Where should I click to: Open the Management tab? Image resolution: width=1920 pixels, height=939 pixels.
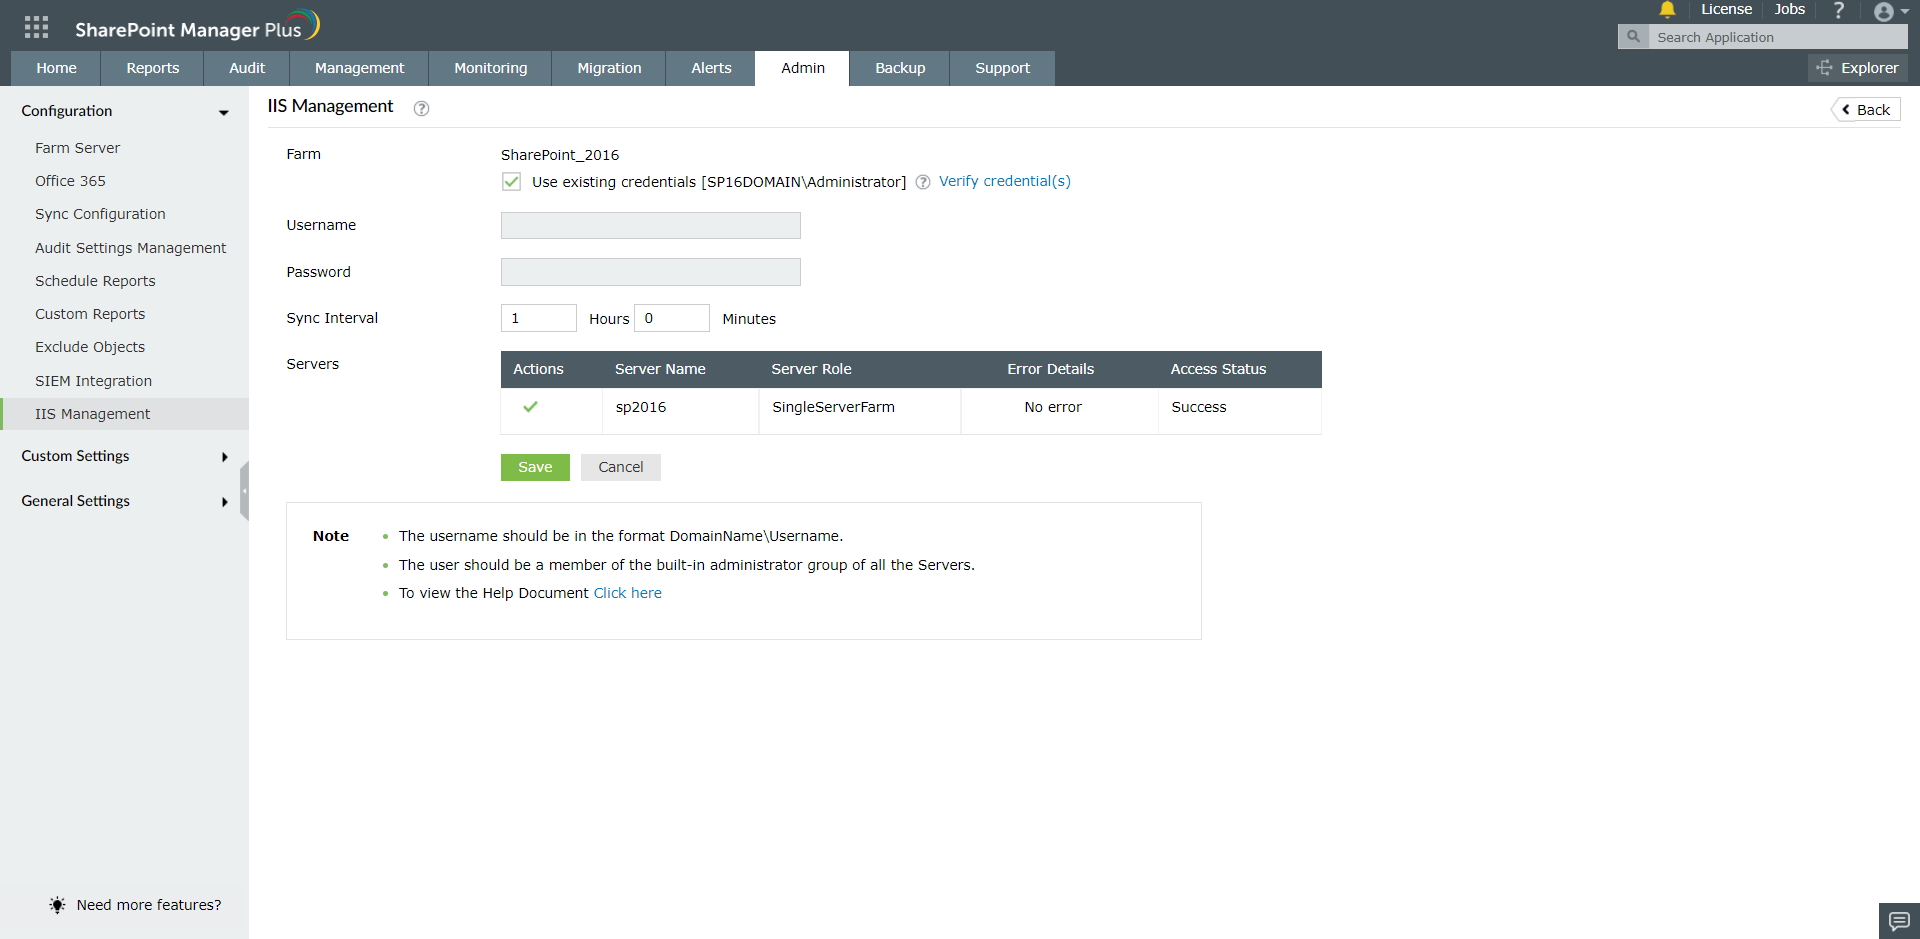pyautogui.click(x=359, y=68)
